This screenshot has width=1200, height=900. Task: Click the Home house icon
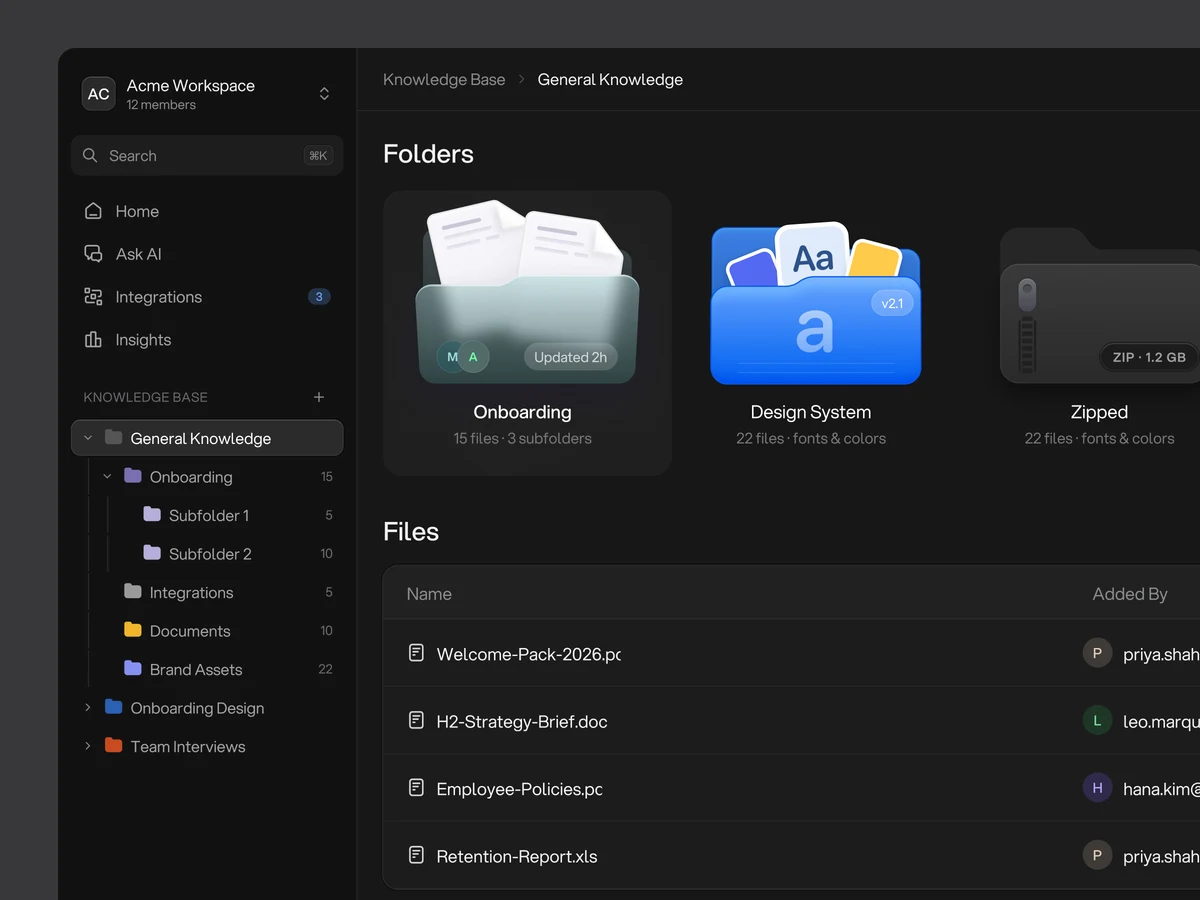(x=93, y=211)
